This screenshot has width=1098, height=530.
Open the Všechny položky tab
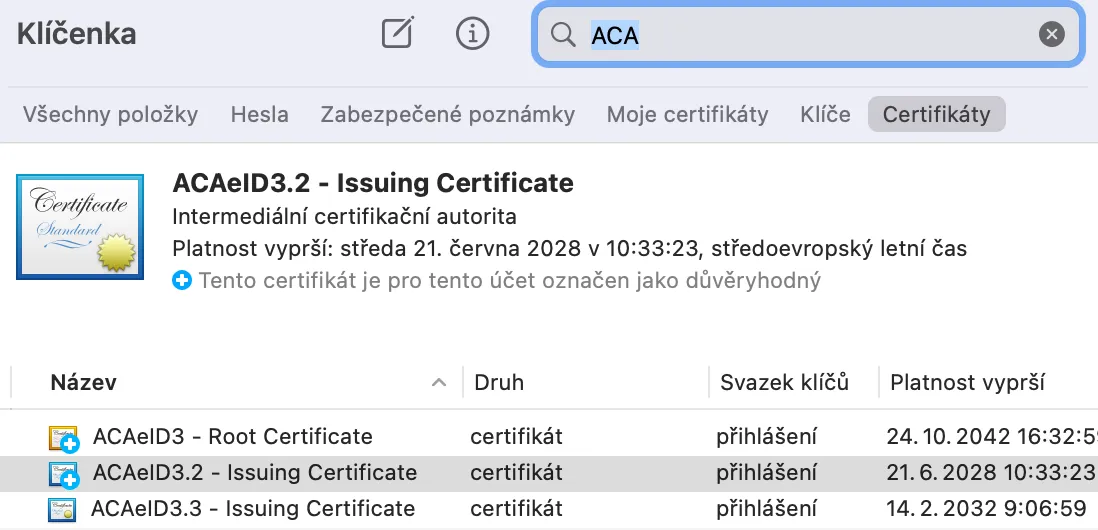click(110, 114)
